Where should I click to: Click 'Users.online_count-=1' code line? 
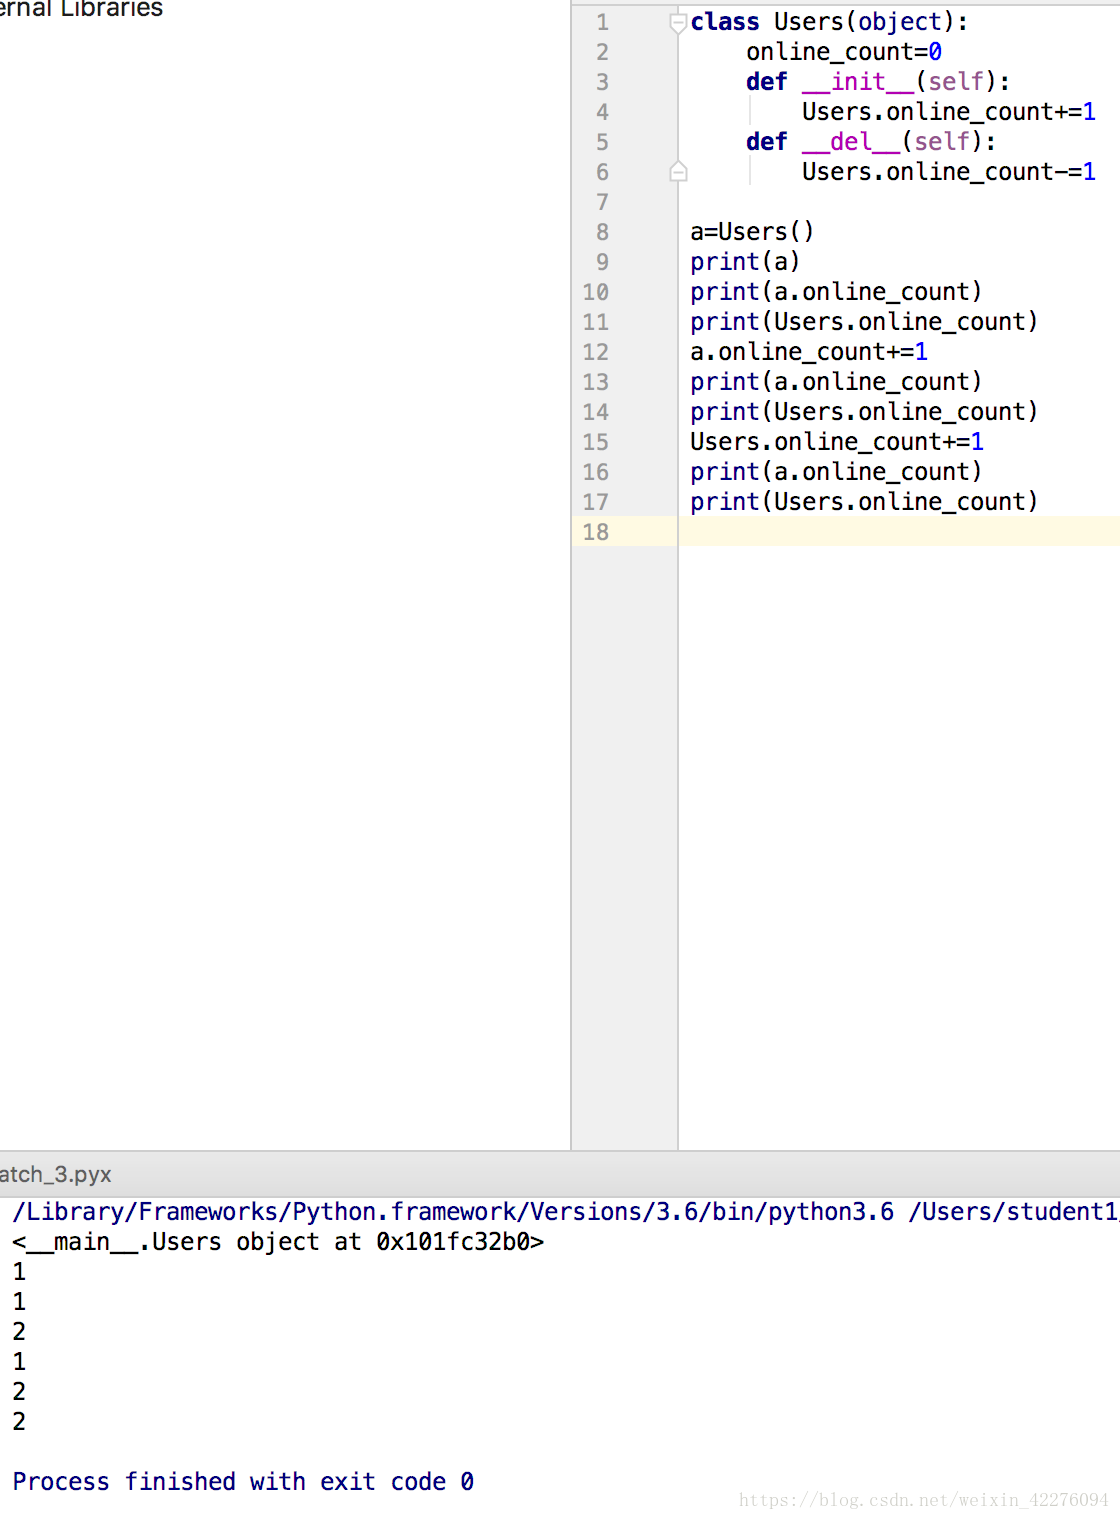(x=949, y=172)
